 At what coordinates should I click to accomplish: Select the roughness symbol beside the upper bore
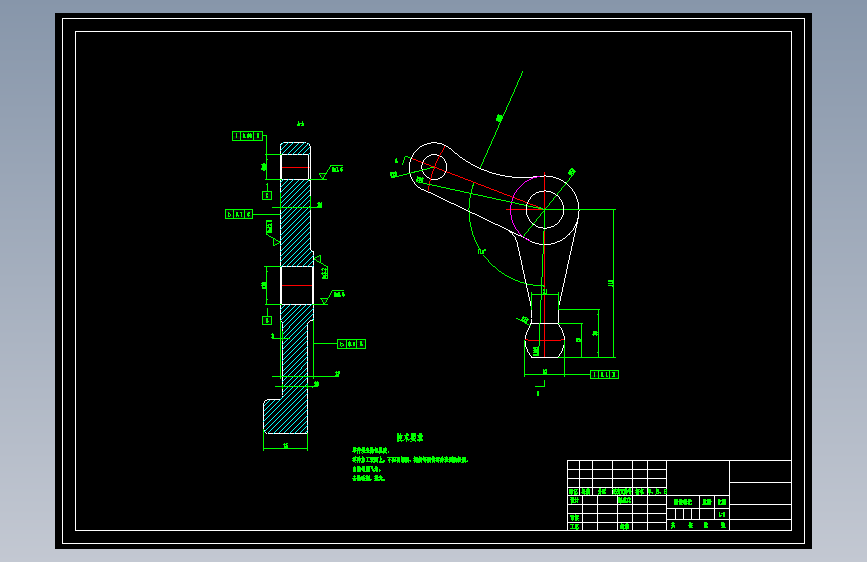pos(331,171)
